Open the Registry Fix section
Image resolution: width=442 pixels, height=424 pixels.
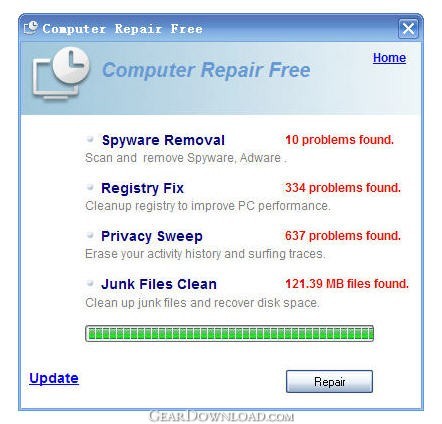click(142, 188)
